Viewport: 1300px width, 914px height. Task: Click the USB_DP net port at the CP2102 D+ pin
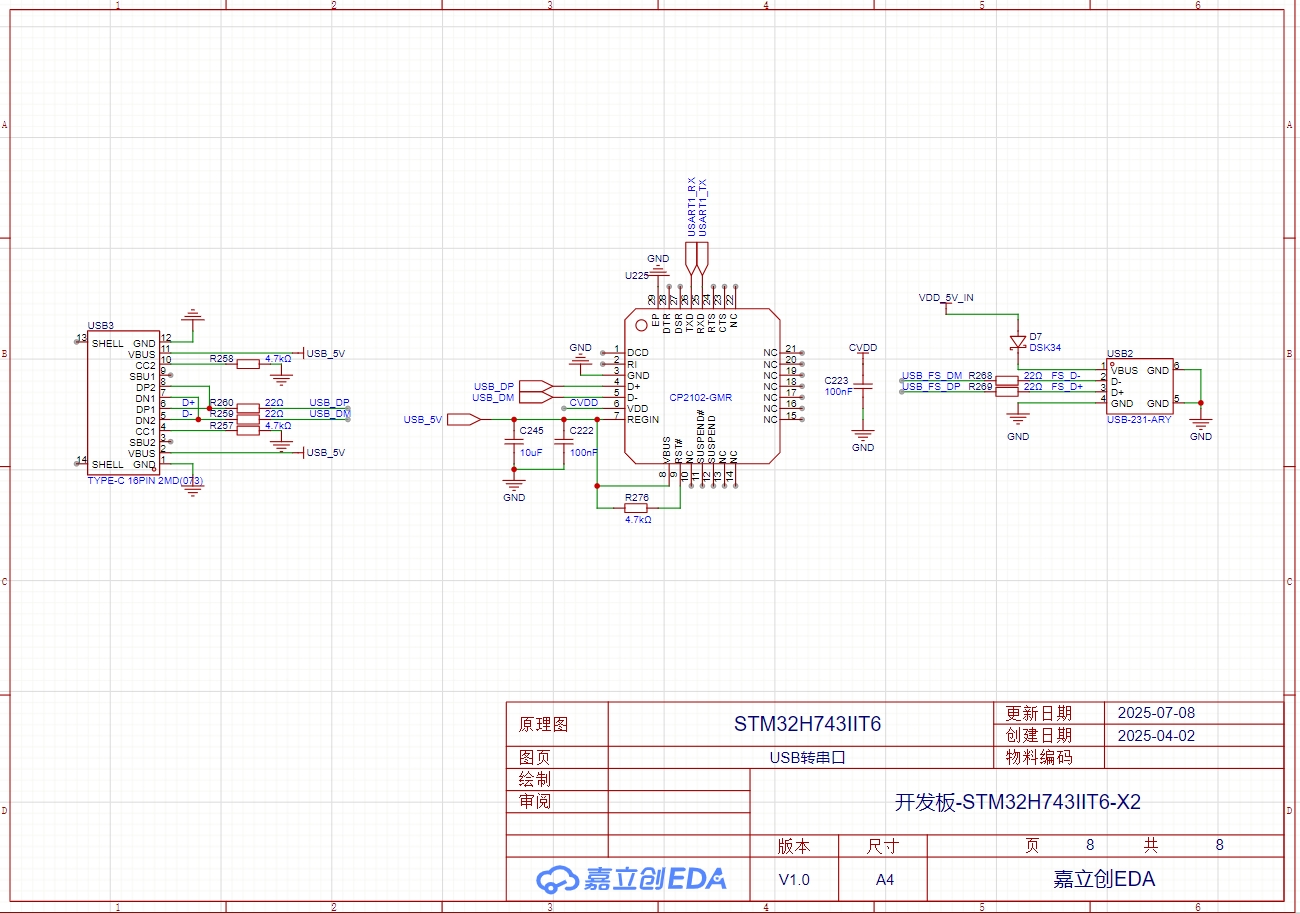(x=535, y=386)
